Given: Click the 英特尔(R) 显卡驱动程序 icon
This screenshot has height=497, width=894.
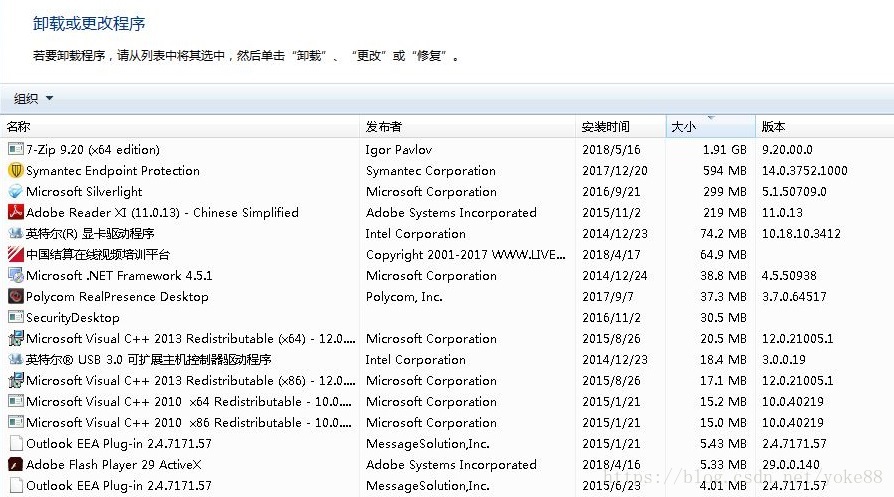Looking at the screenshot, I should [16, 233].
